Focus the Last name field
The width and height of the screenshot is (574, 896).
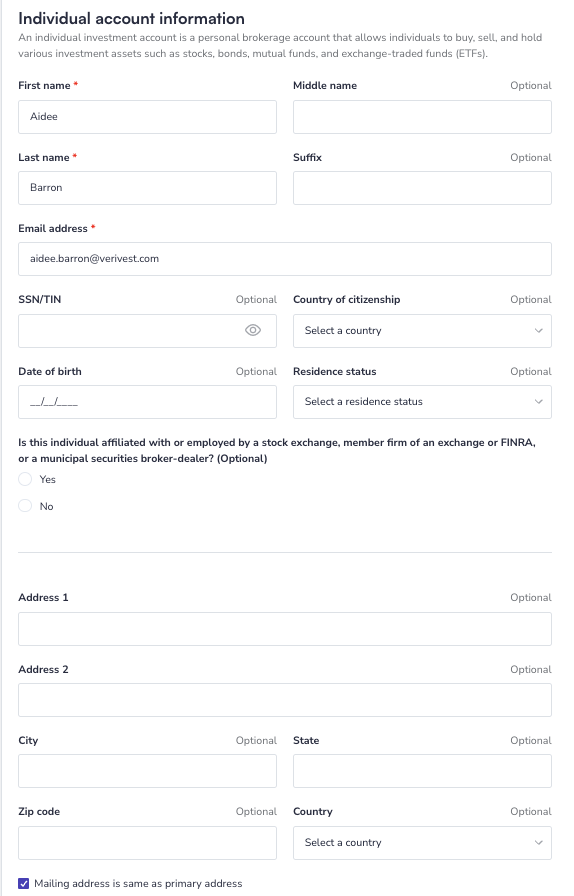pos(148,188)
